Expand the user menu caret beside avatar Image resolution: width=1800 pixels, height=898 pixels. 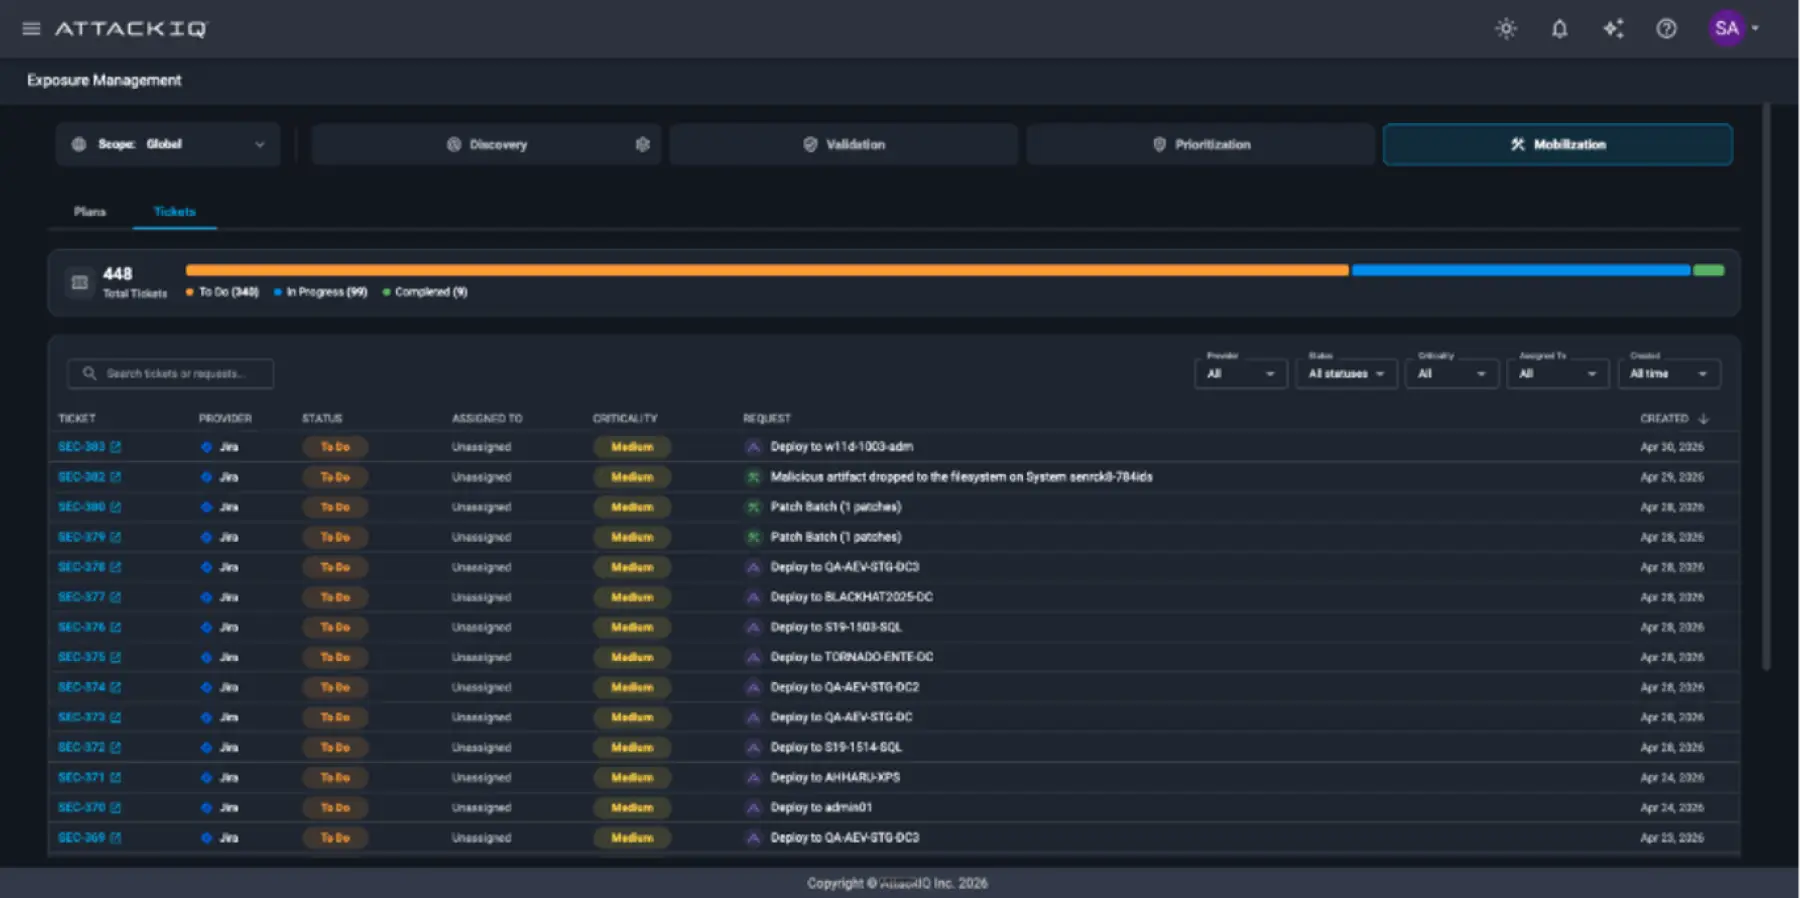[x=1755, y=29]
